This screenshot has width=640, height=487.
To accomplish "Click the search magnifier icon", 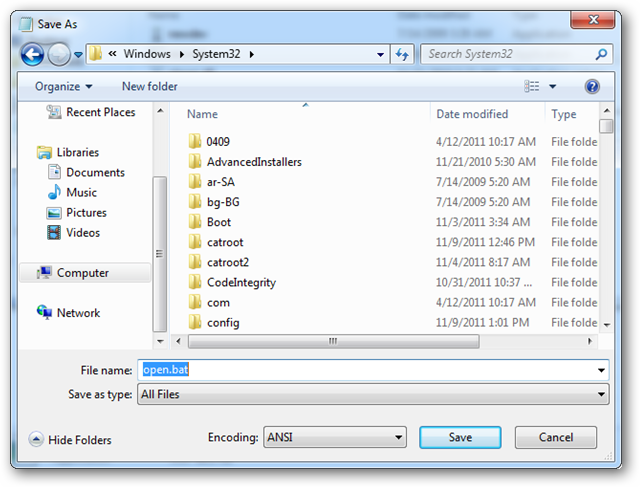I will coord(601,54).
